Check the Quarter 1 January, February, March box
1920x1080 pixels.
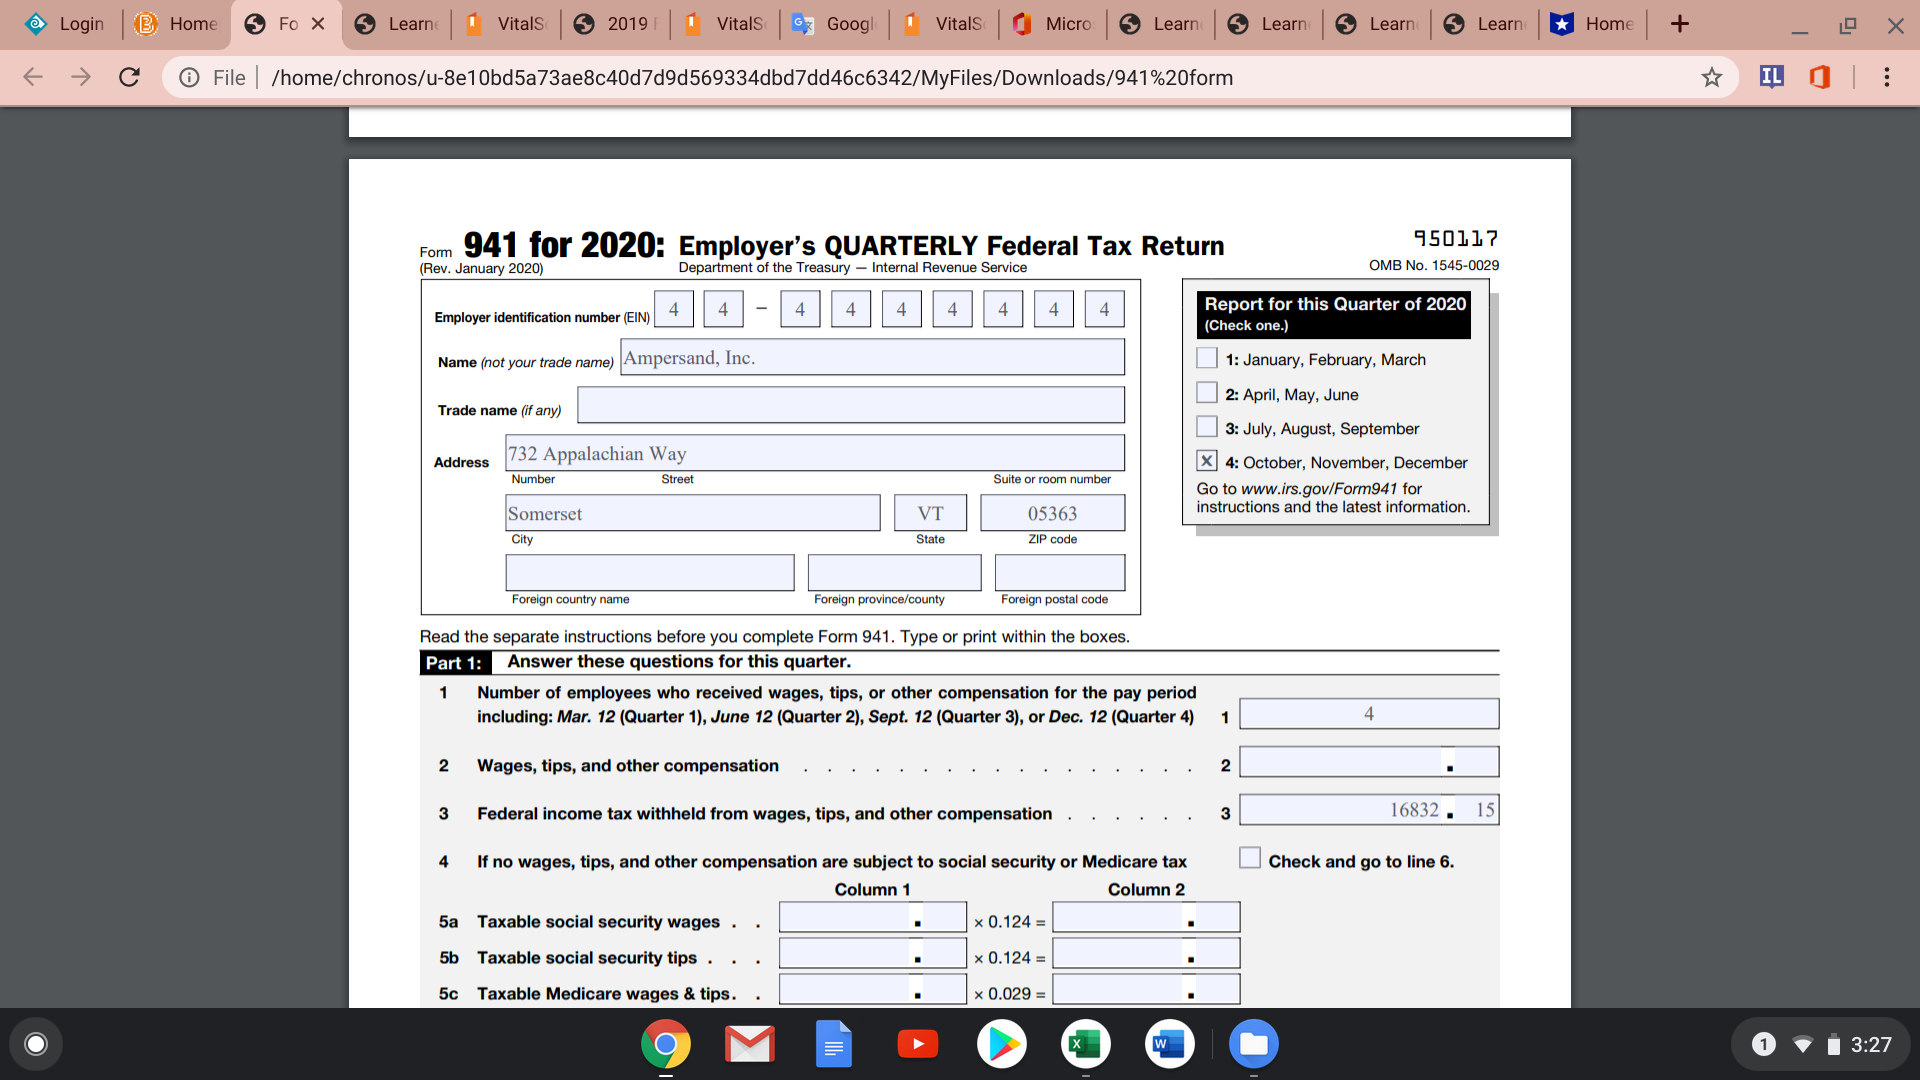tap(1207, 358)
